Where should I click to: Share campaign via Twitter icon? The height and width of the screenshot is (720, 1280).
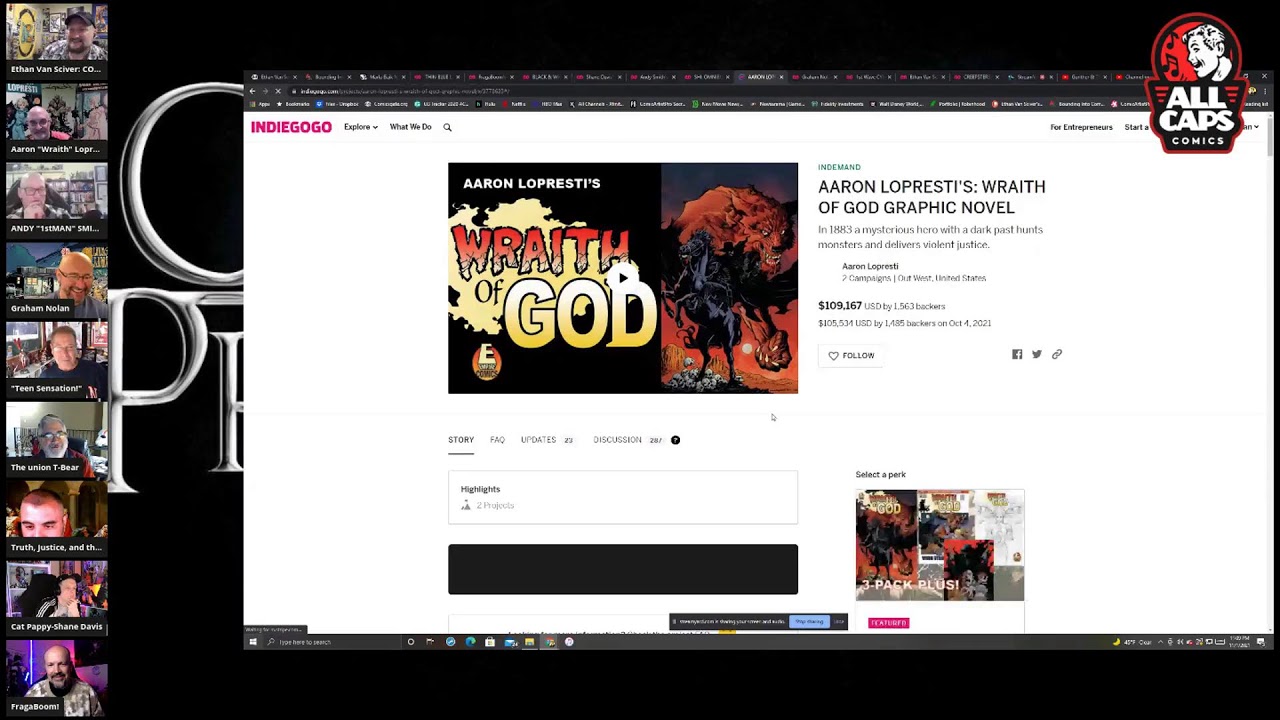(1037, 354)
